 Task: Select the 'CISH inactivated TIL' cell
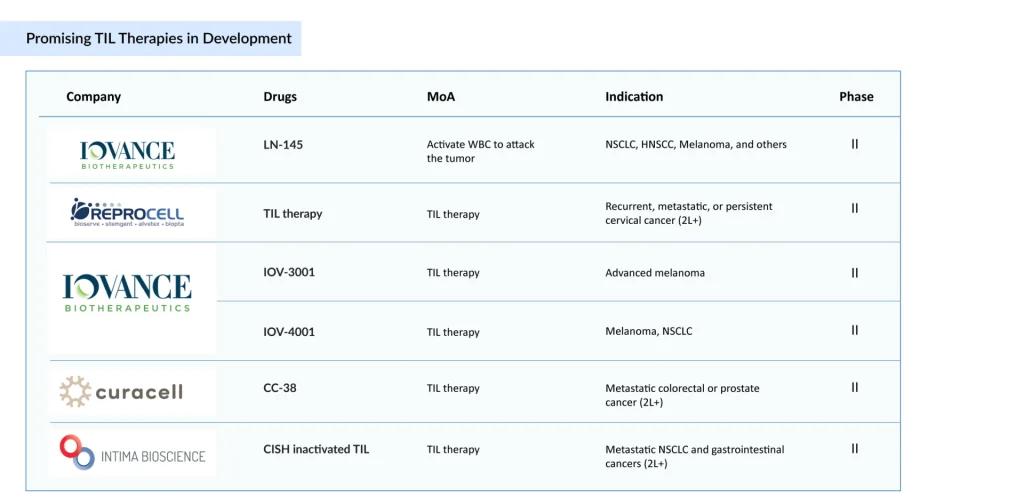click(x=316, y=449)
